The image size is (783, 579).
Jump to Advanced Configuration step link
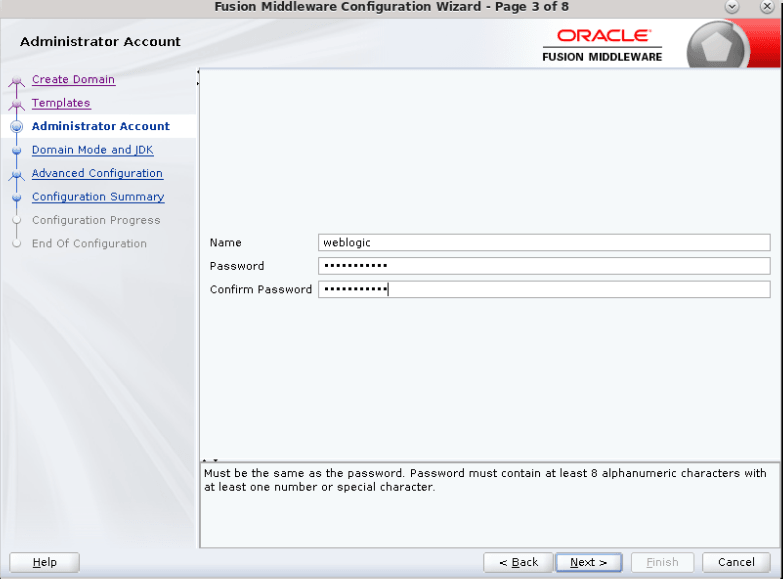(x=97, y=173)
